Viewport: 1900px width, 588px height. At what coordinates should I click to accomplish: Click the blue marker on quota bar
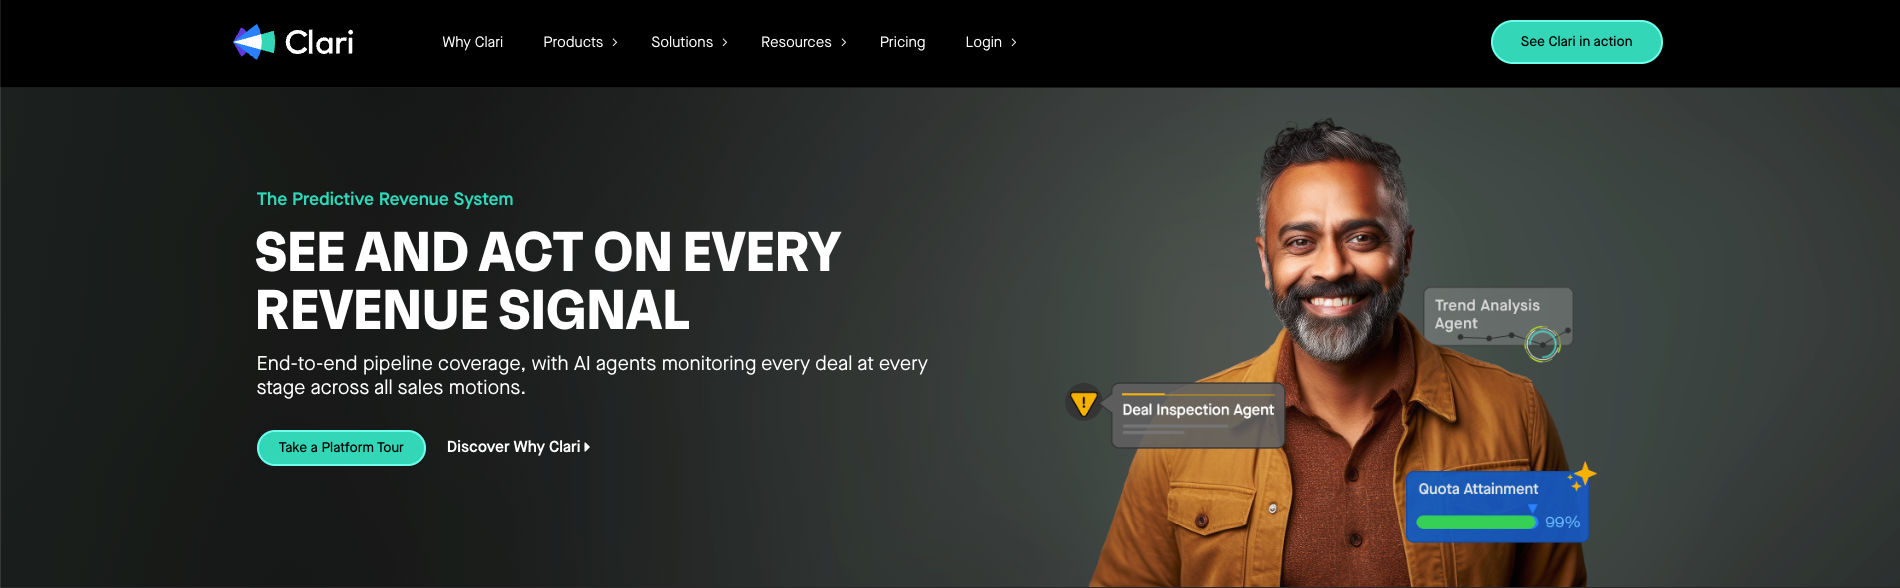pyautogui.click(x=1532, y=509)
